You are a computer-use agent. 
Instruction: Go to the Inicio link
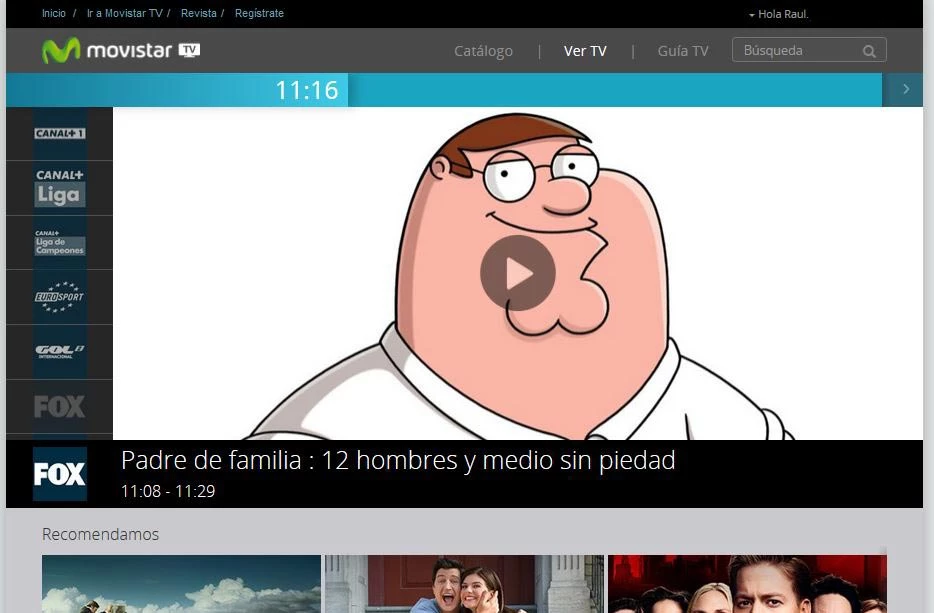click(x=52, y=14)
